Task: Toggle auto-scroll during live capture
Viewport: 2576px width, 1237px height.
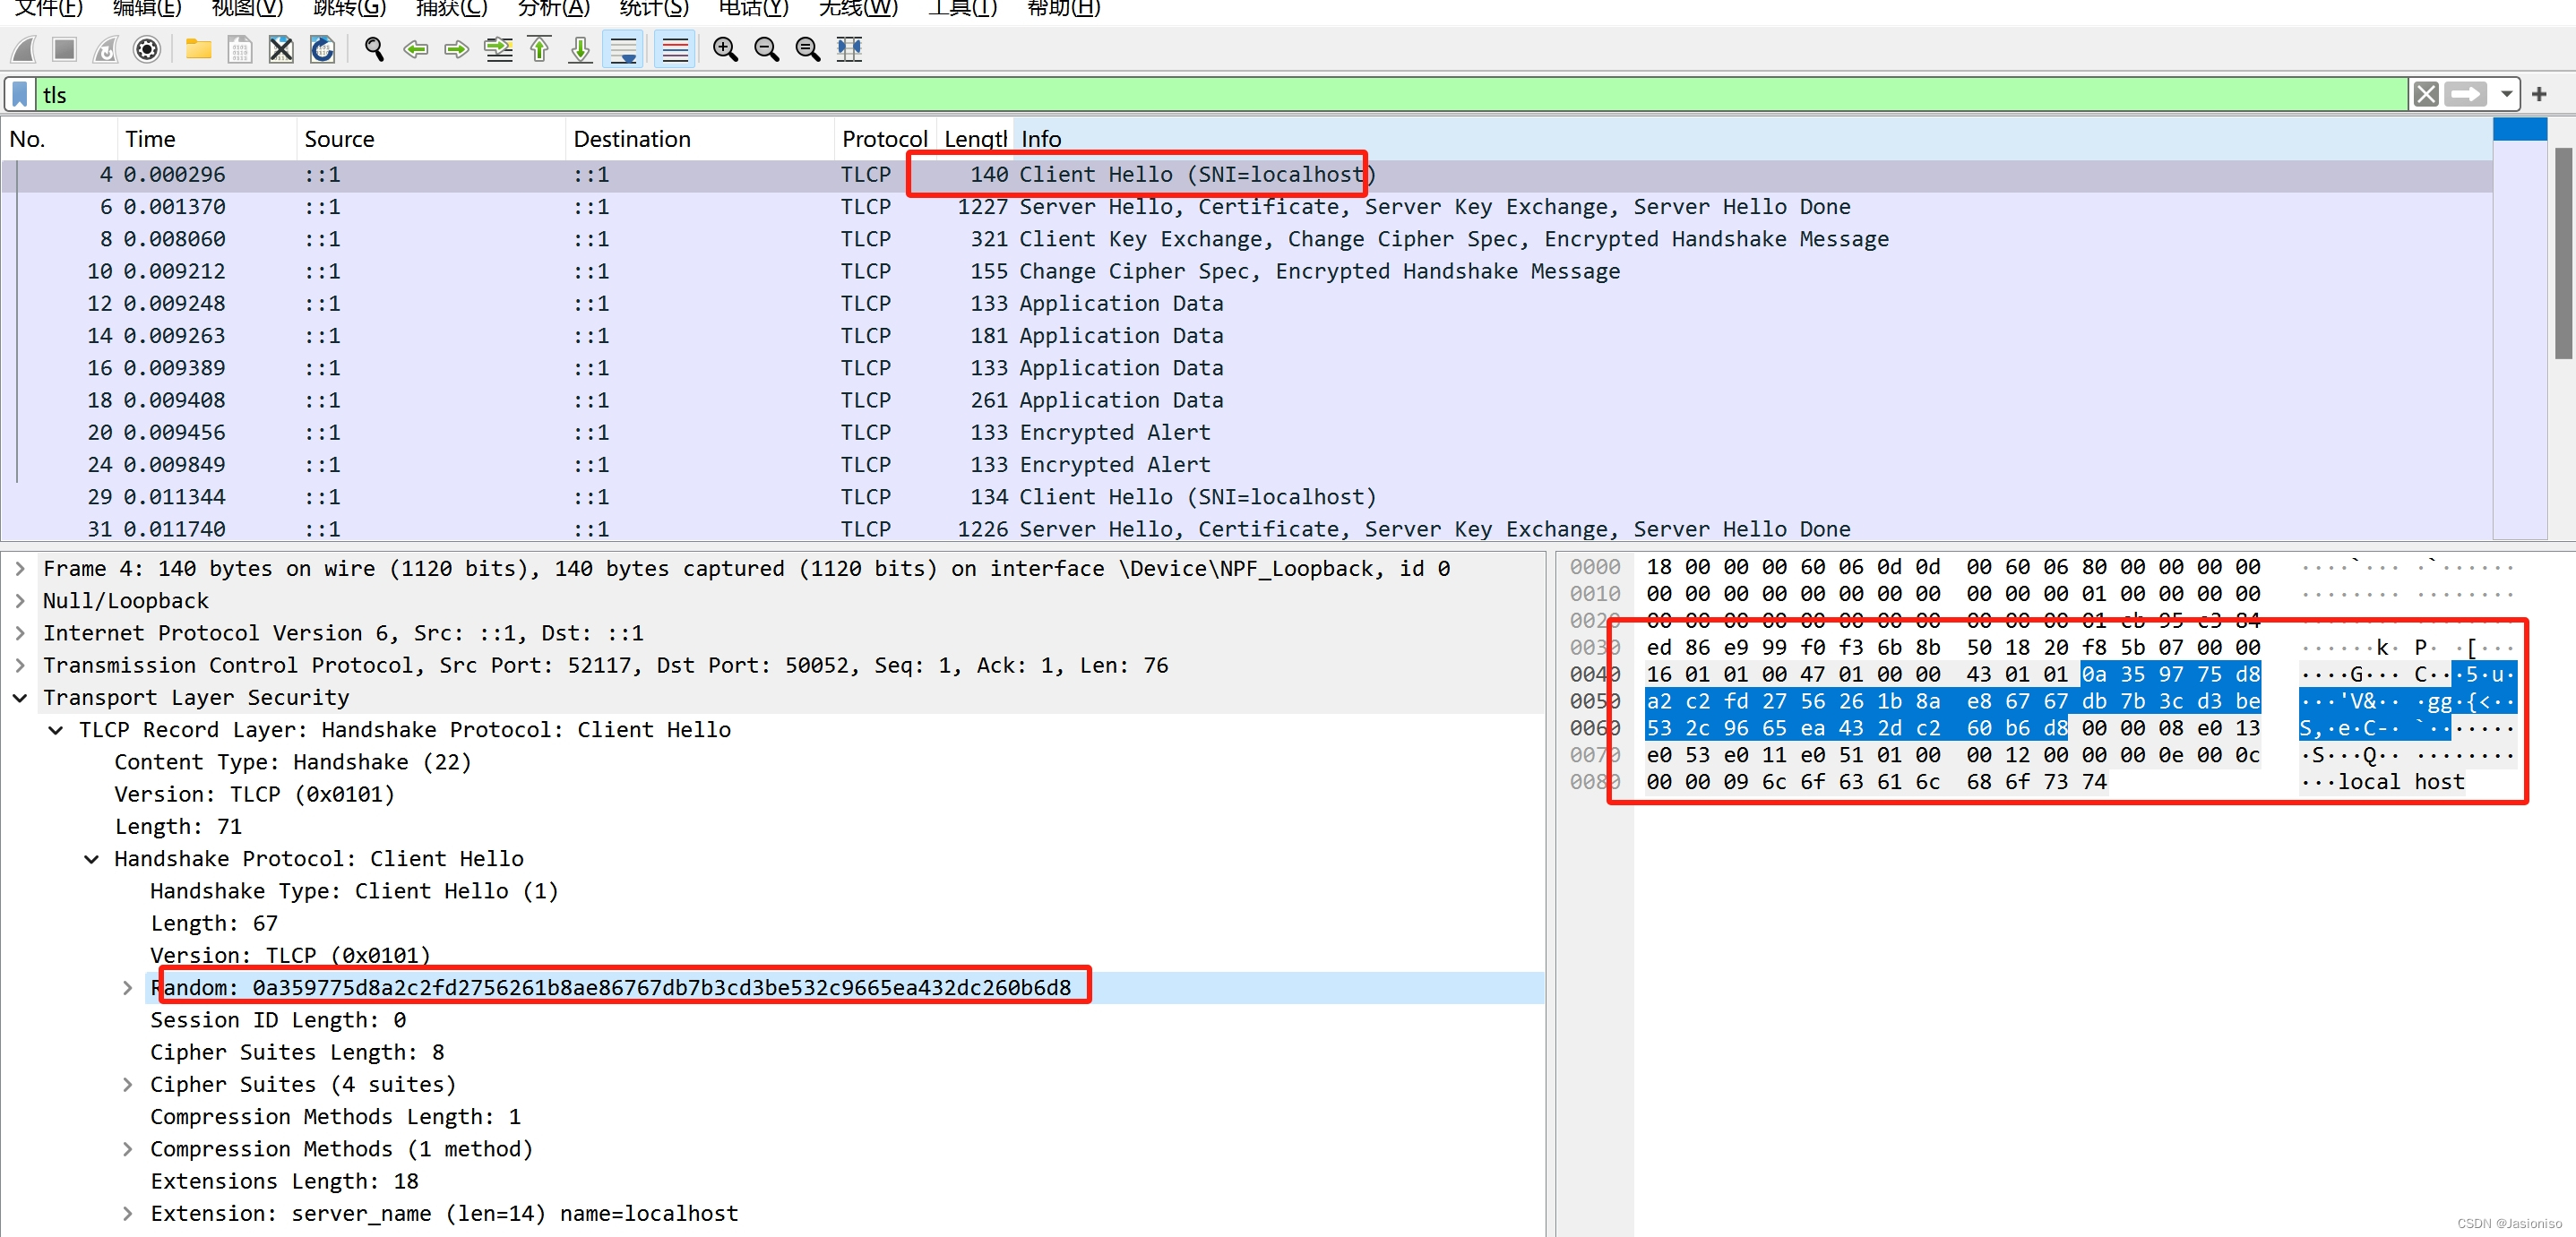Action: (624, 49)
